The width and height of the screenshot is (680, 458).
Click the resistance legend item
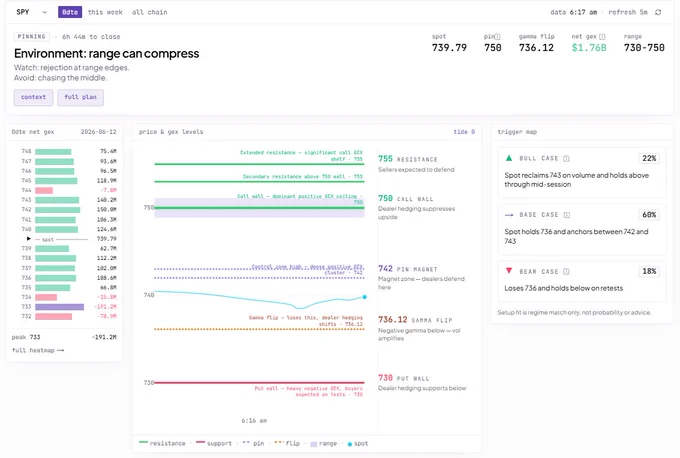click(x=162, y=443)
